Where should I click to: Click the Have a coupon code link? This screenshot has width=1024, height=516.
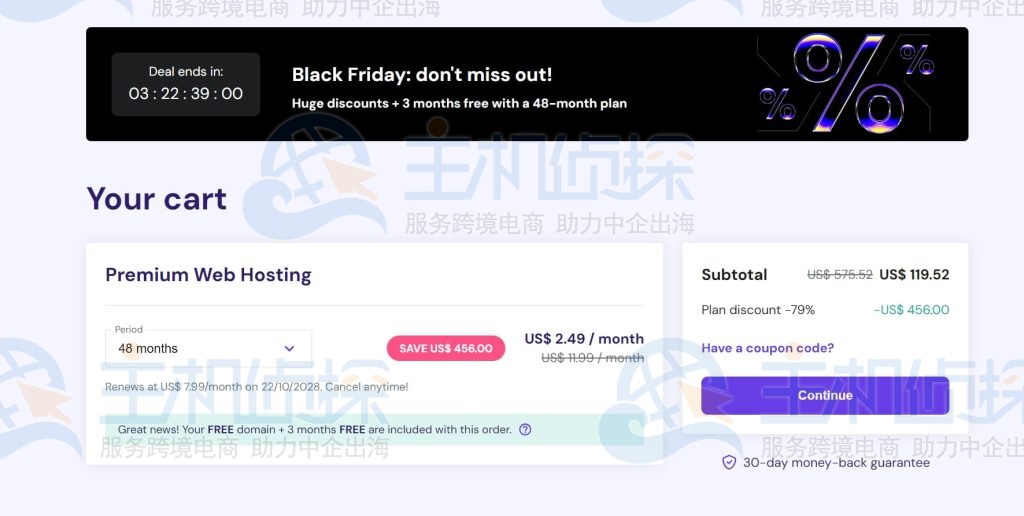tap(767, 348)
